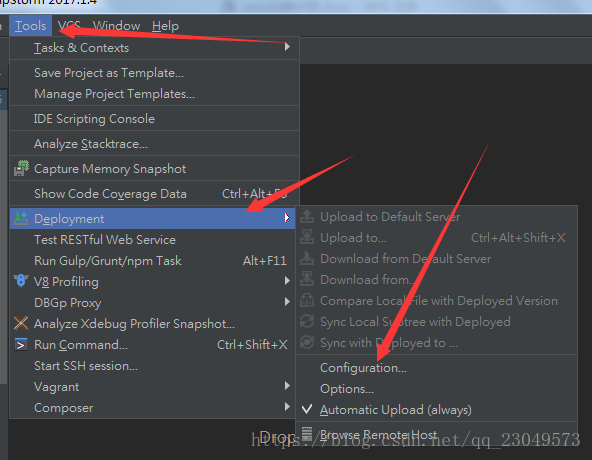Choose Upload to... entry text
Screen dimensions: 592x460
tap(353, 238)
